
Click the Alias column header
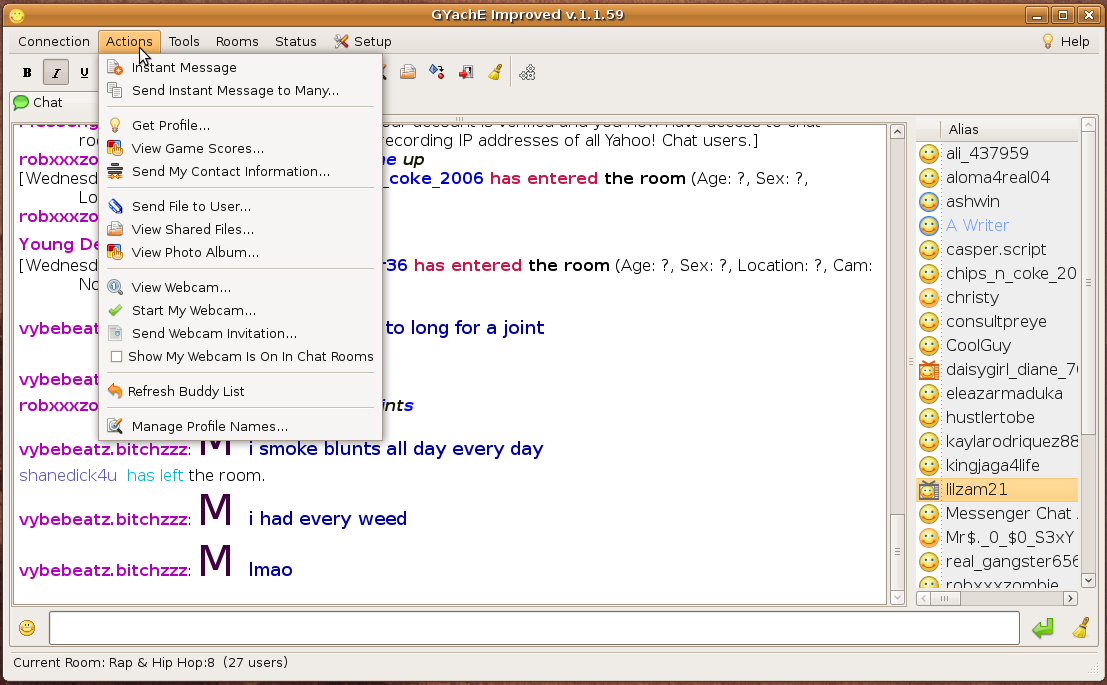1000,130
